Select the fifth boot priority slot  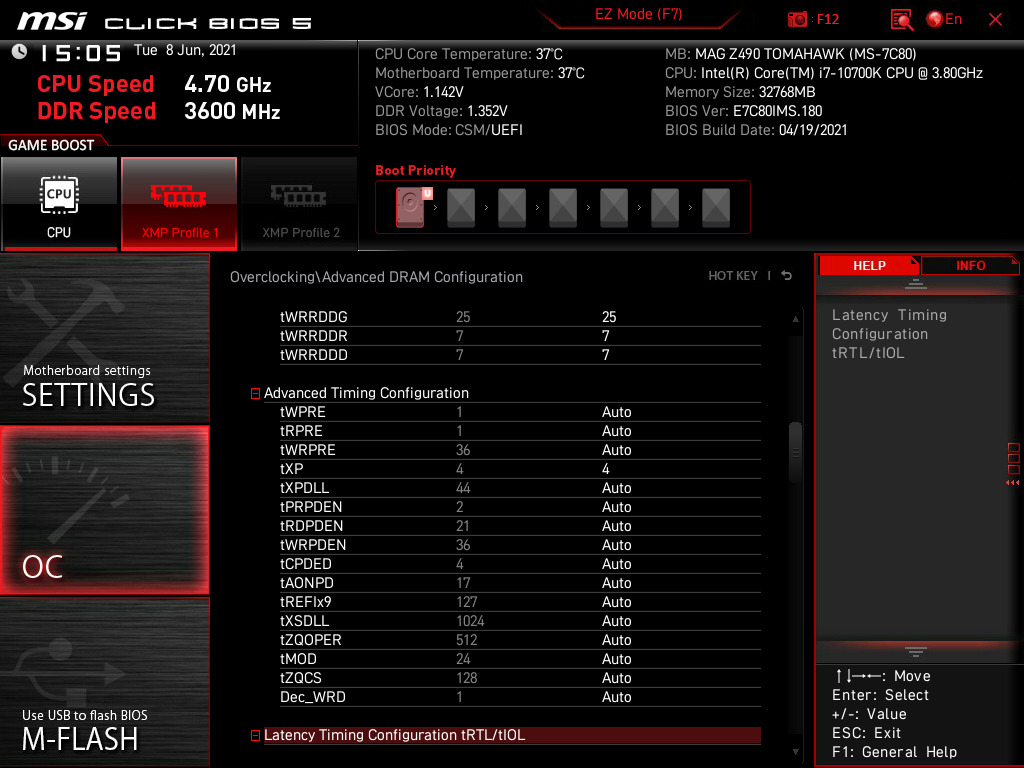pos(614,208)
